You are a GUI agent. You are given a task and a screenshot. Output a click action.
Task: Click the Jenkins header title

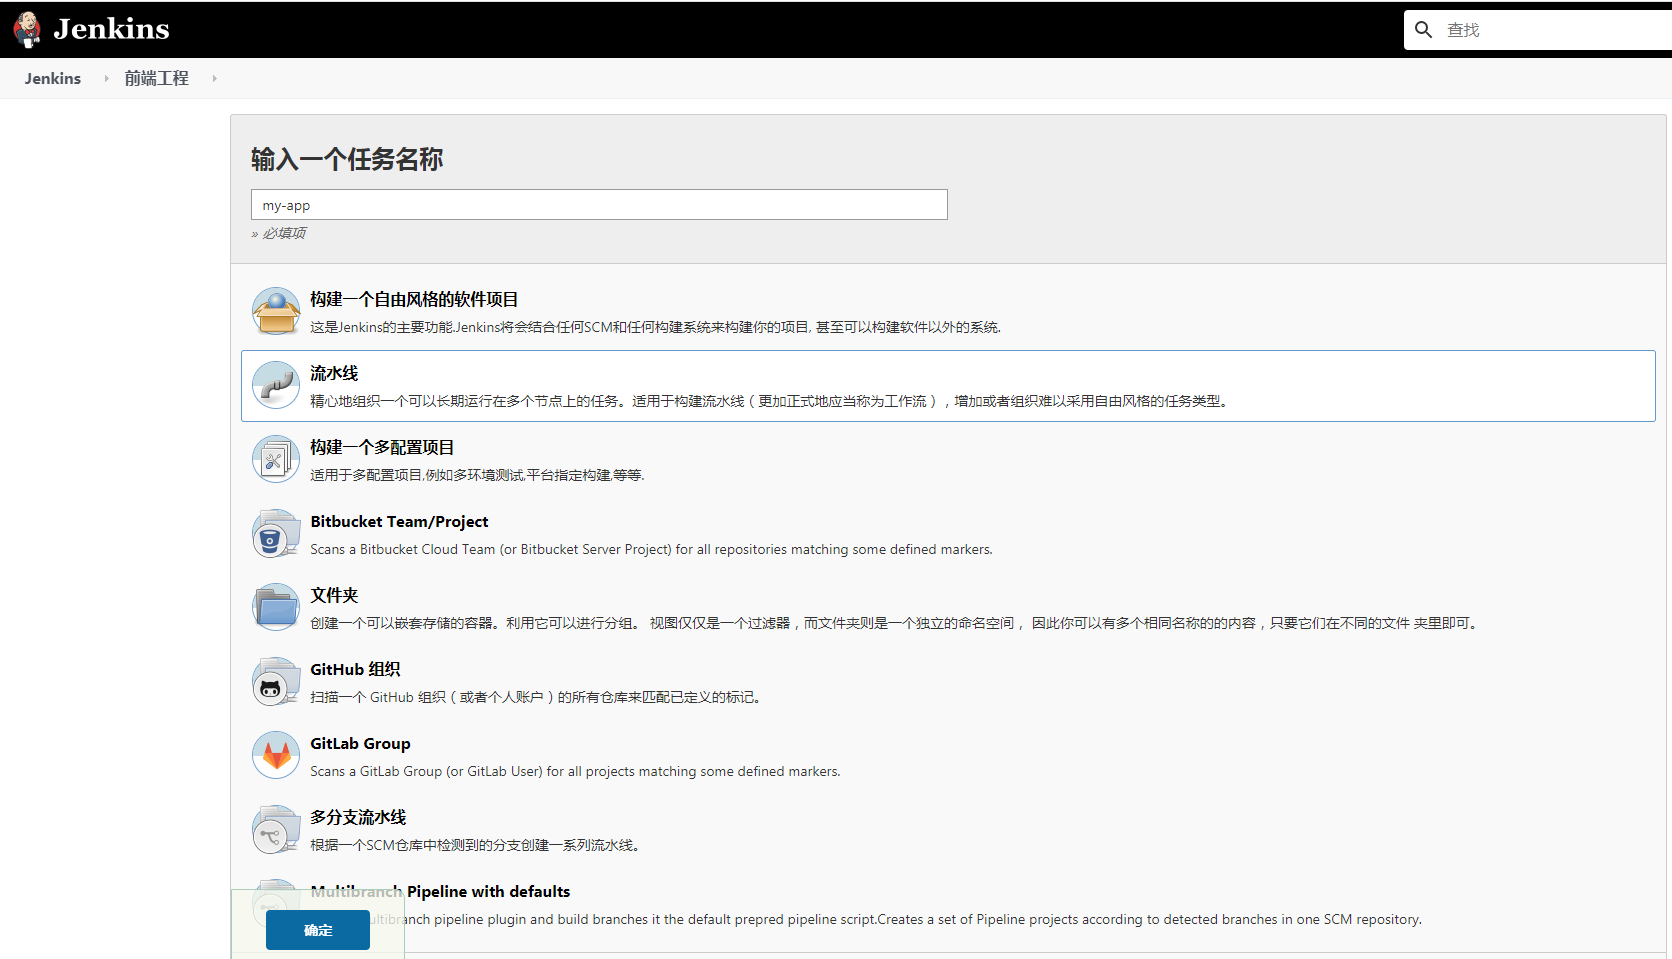(x=111, y=29)
